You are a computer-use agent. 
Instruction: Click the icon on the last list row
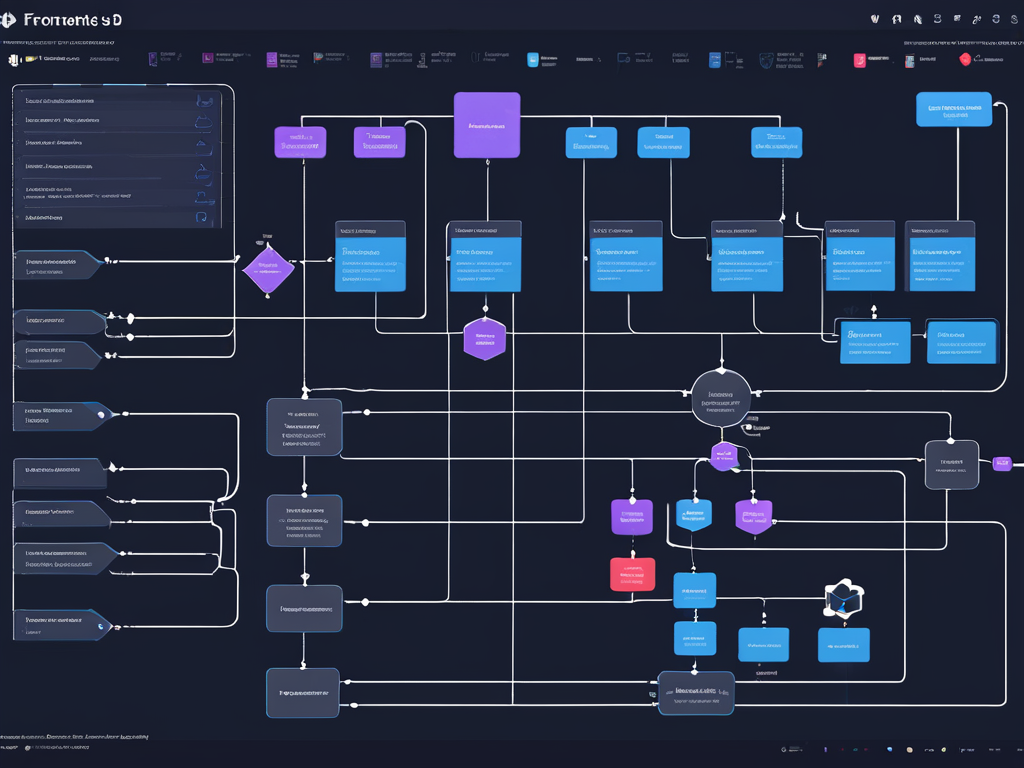[x=201, y=216]
